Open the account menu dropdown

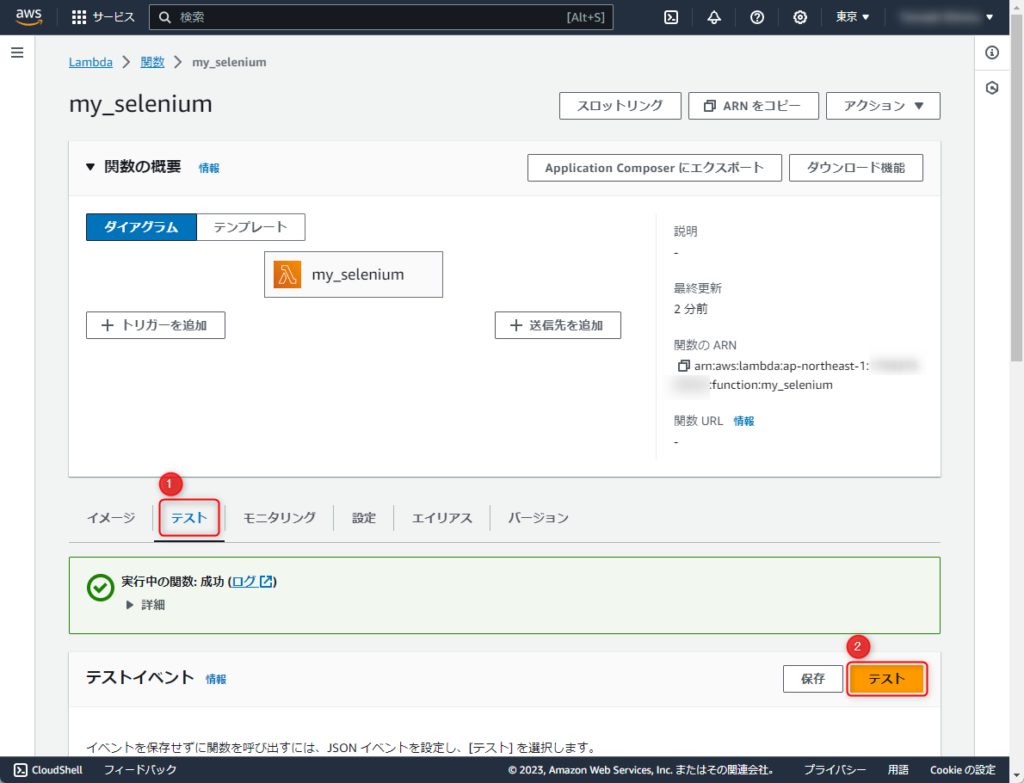tap(946, 17)
